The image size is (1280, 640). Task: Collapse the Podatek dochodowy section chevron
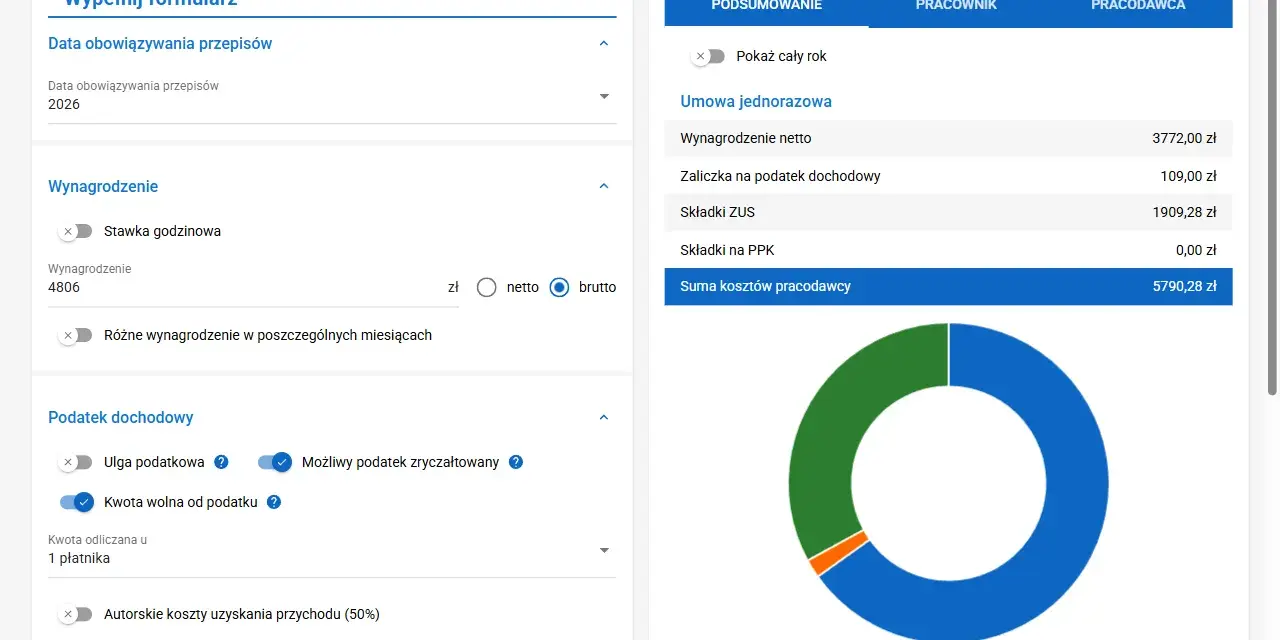coord(603,417)
